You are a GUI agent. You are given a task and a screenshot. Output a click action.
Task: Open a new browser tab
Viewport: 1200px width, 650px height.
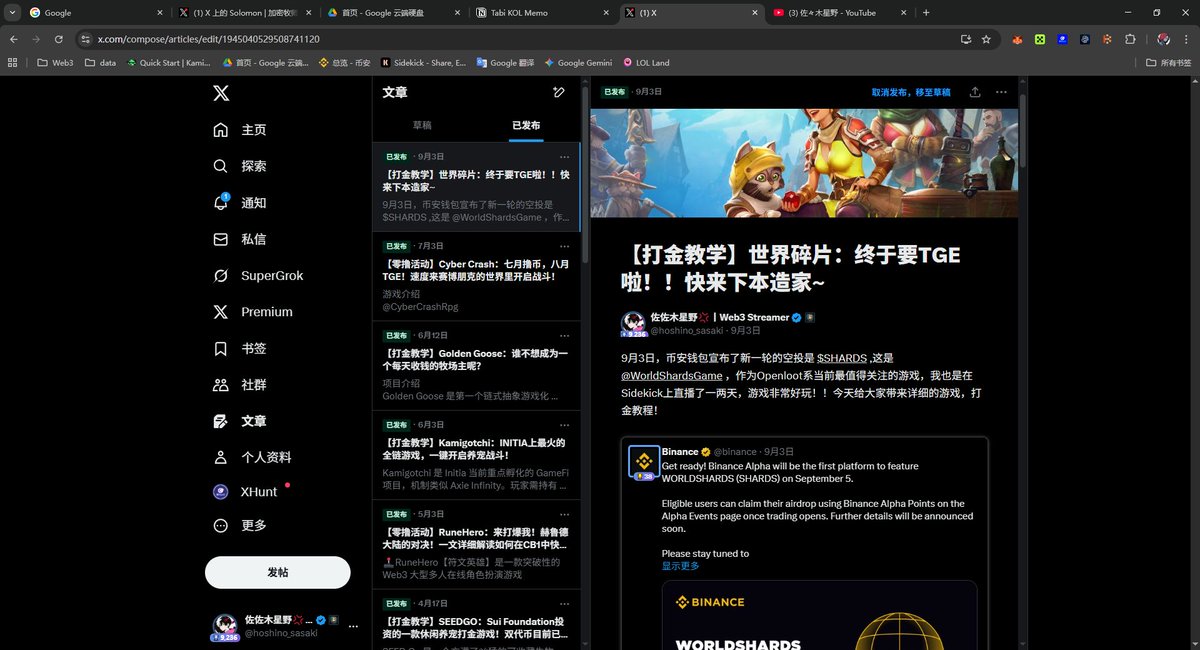click(926, 13)
